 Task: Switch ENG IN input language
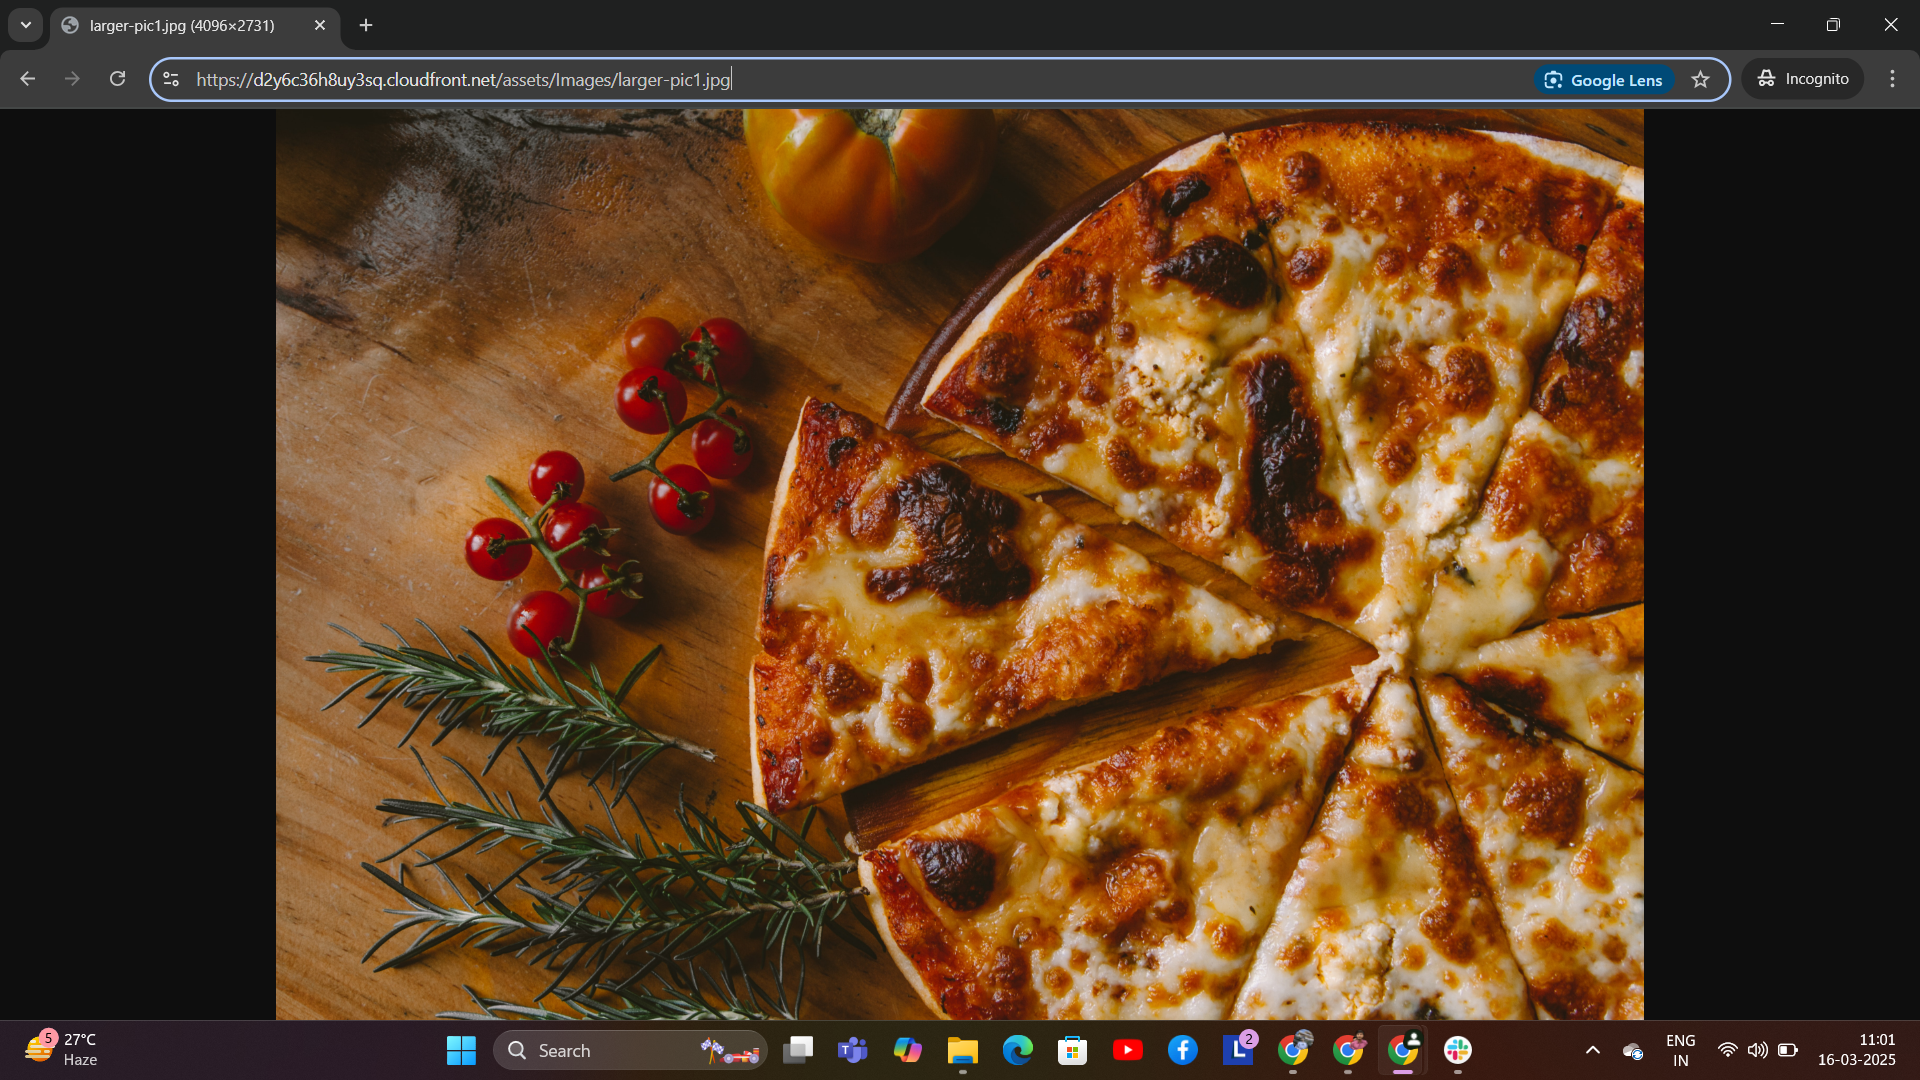click(x=1681, y=1050)
